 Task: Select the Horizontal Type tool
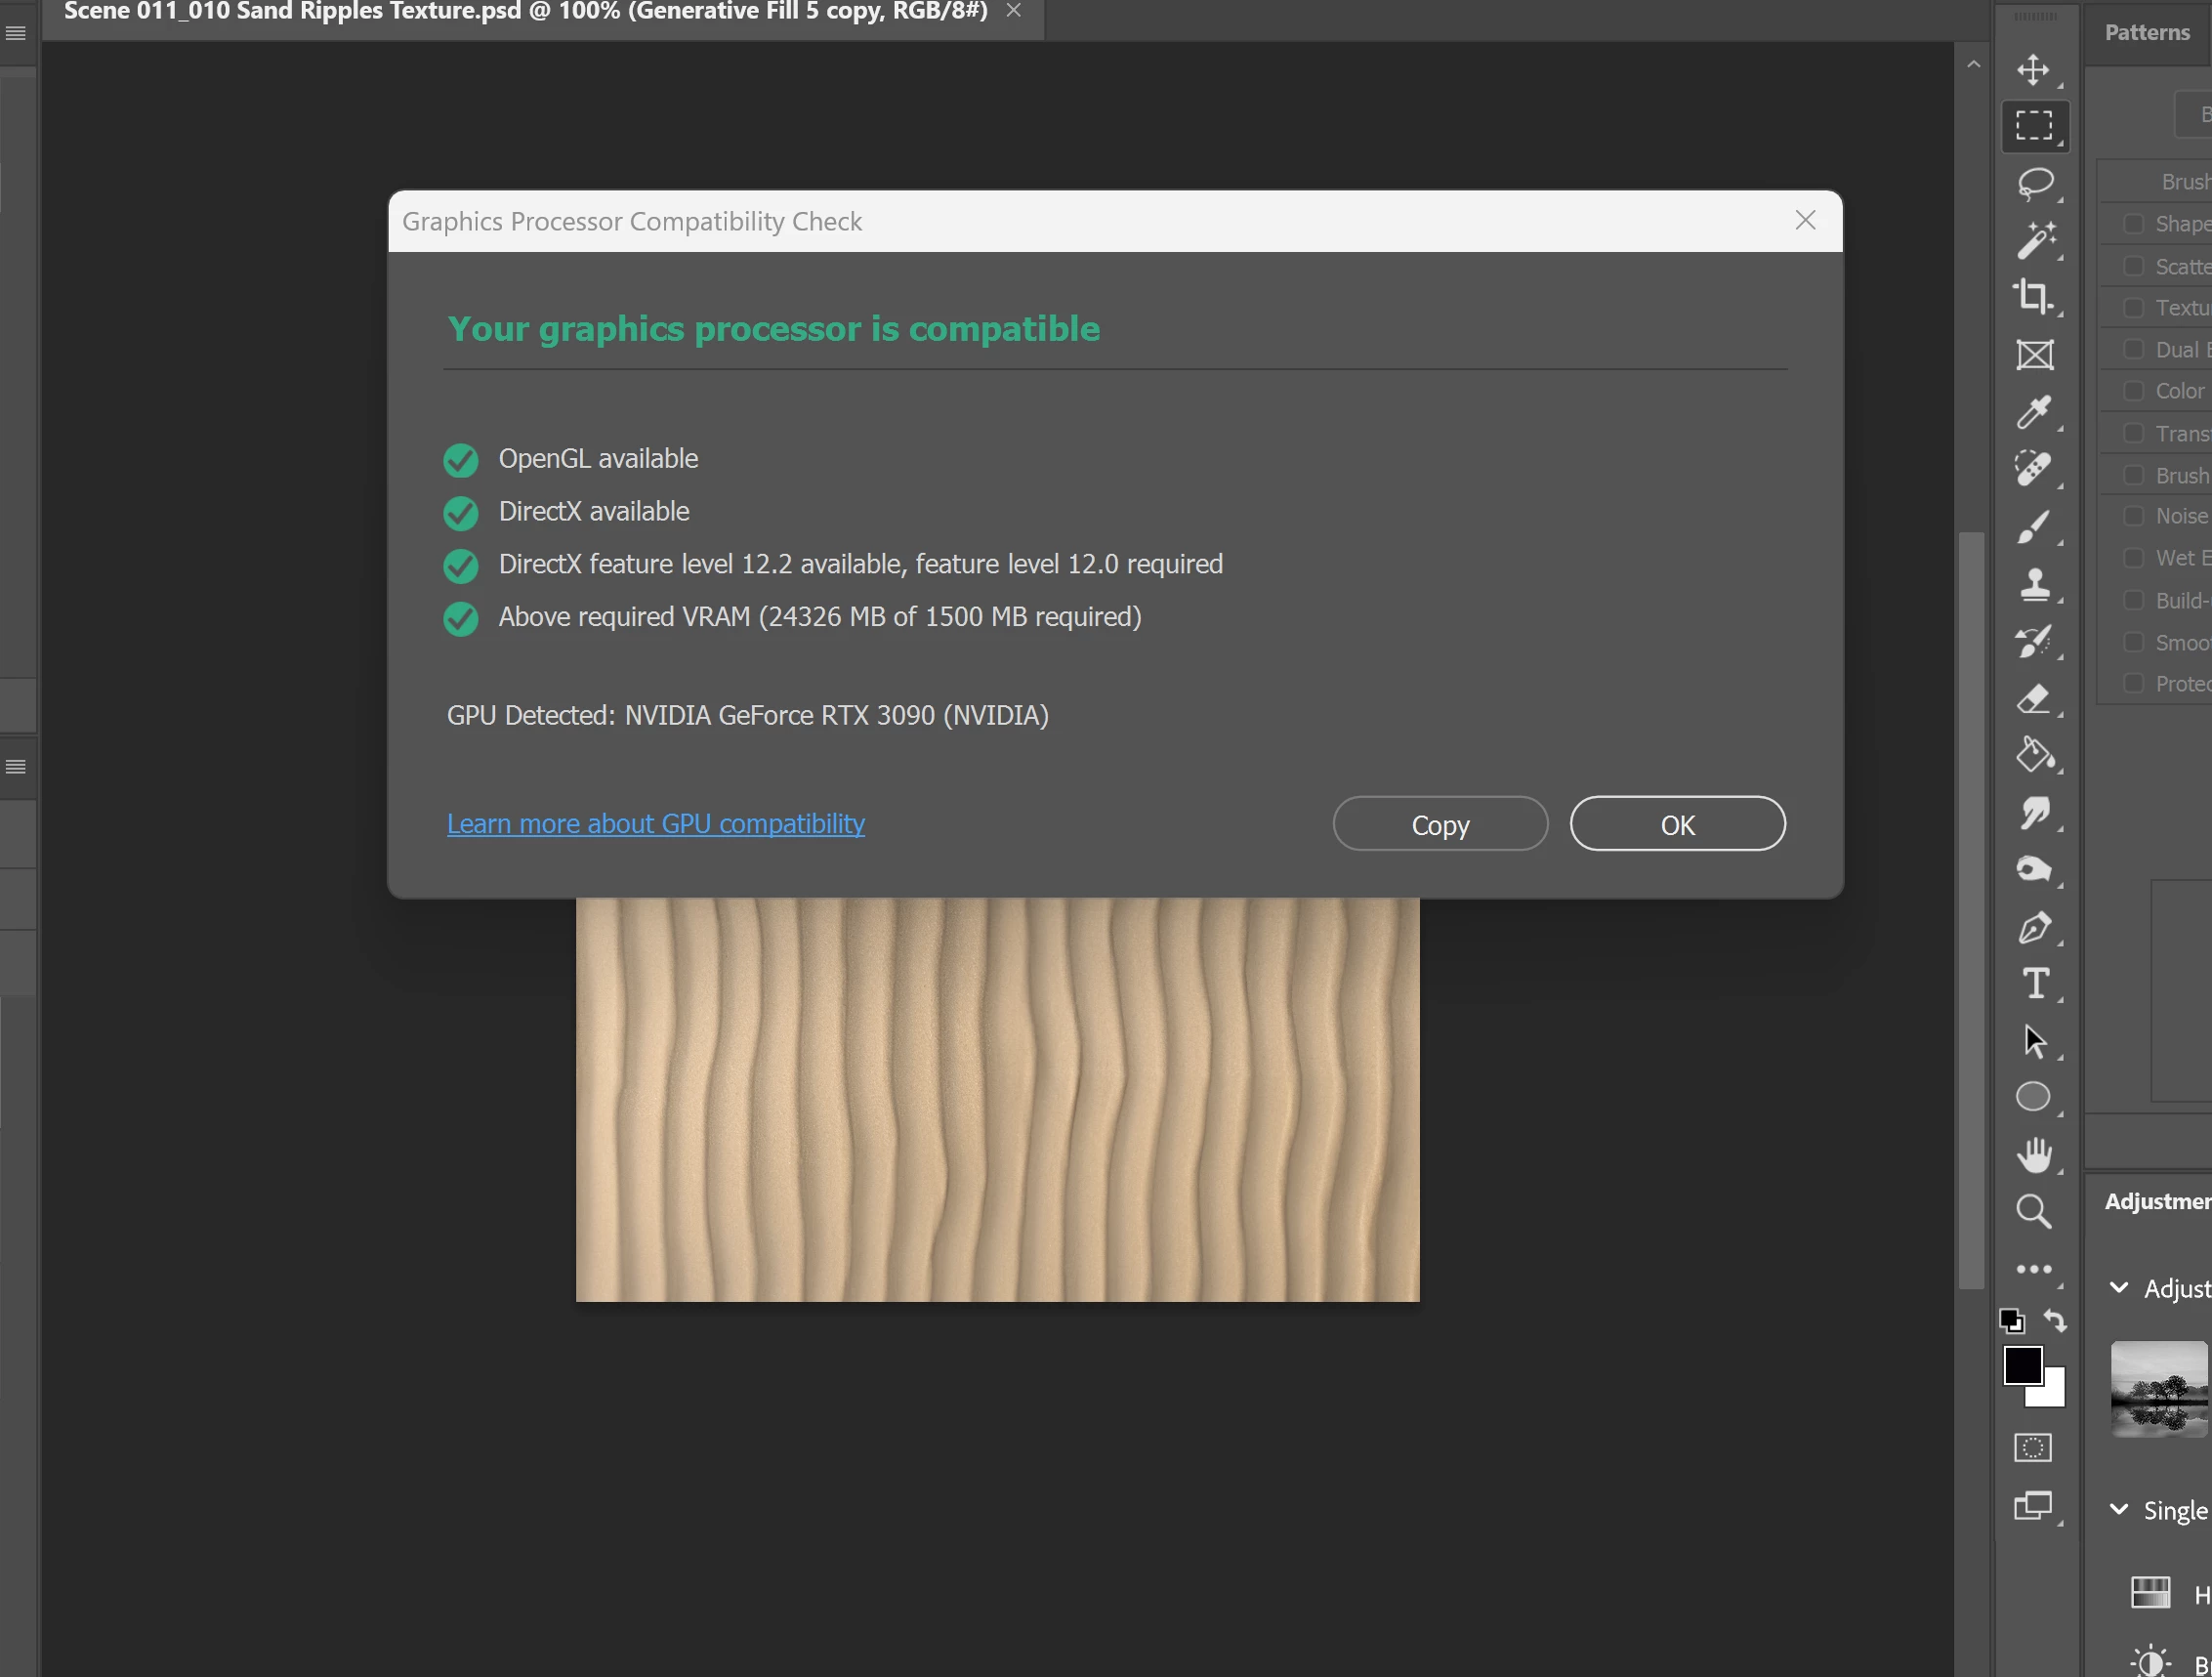point(2034,983)
